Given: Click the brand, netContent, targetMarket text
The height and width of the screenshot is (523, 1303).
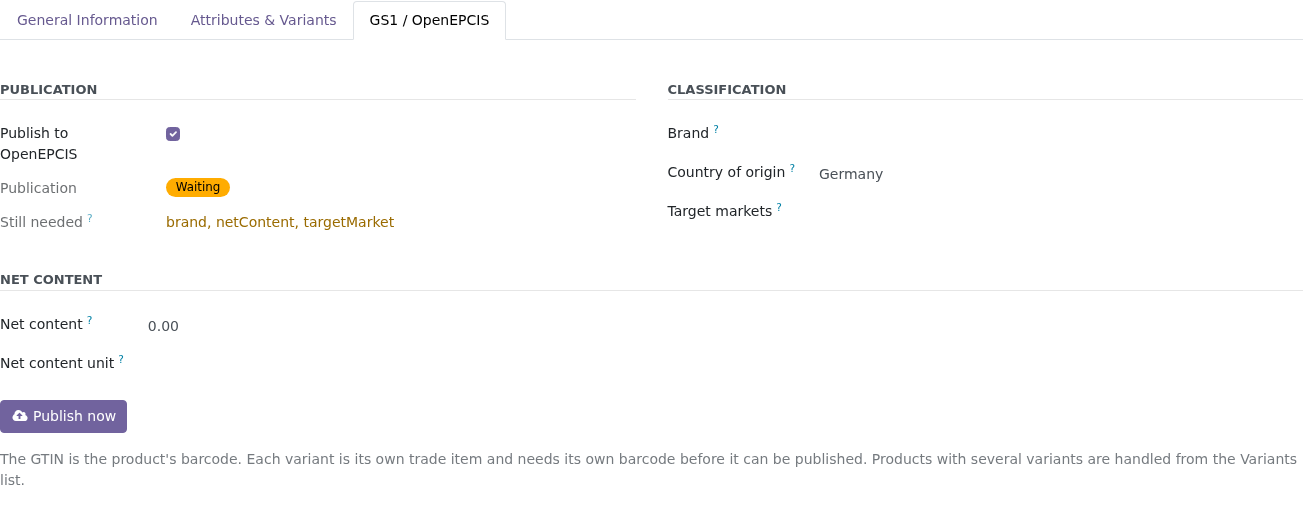Looking at the screenshot, I should coord(280,222).
